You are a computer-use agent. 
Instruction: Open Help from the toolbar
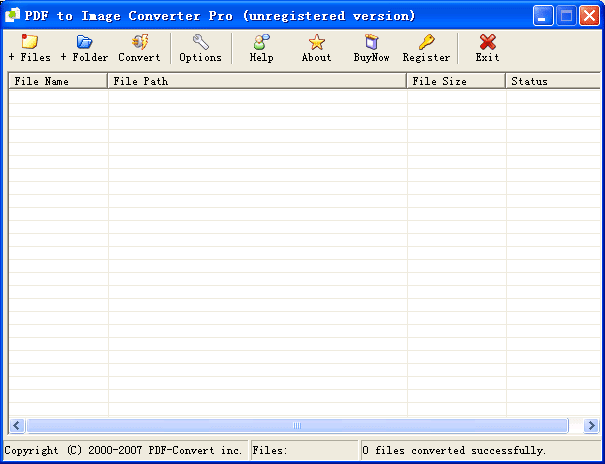point(261,48)
